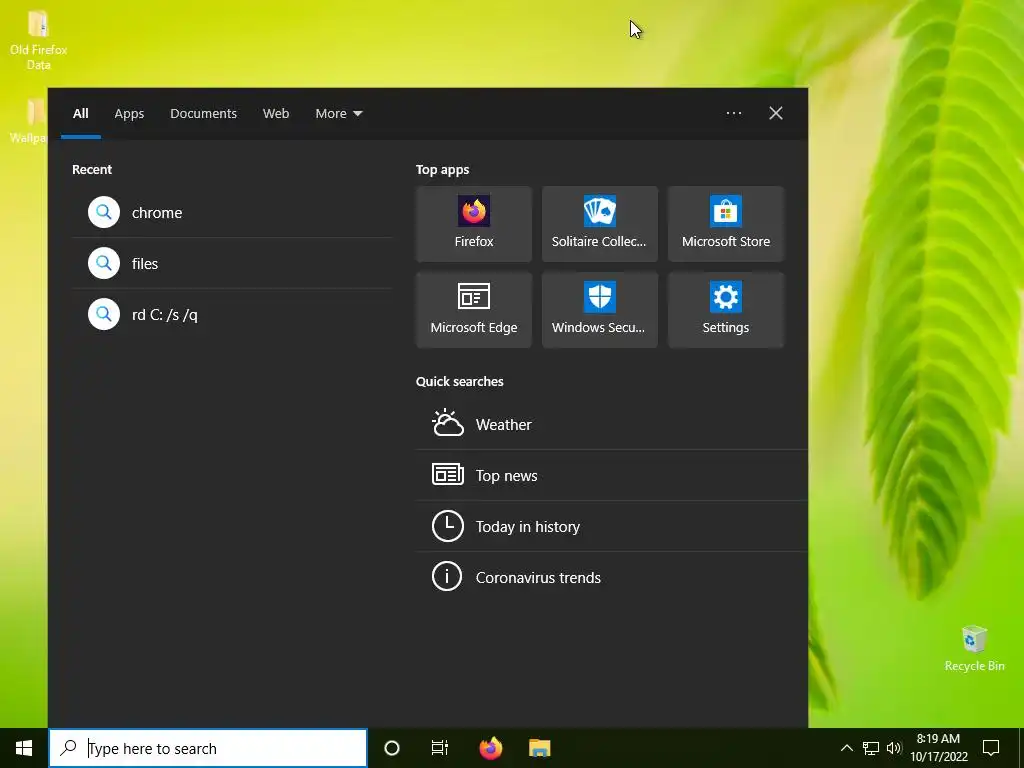Select recent search 'chrome'
1024x768 pixels.
click(x=232, y=212)
